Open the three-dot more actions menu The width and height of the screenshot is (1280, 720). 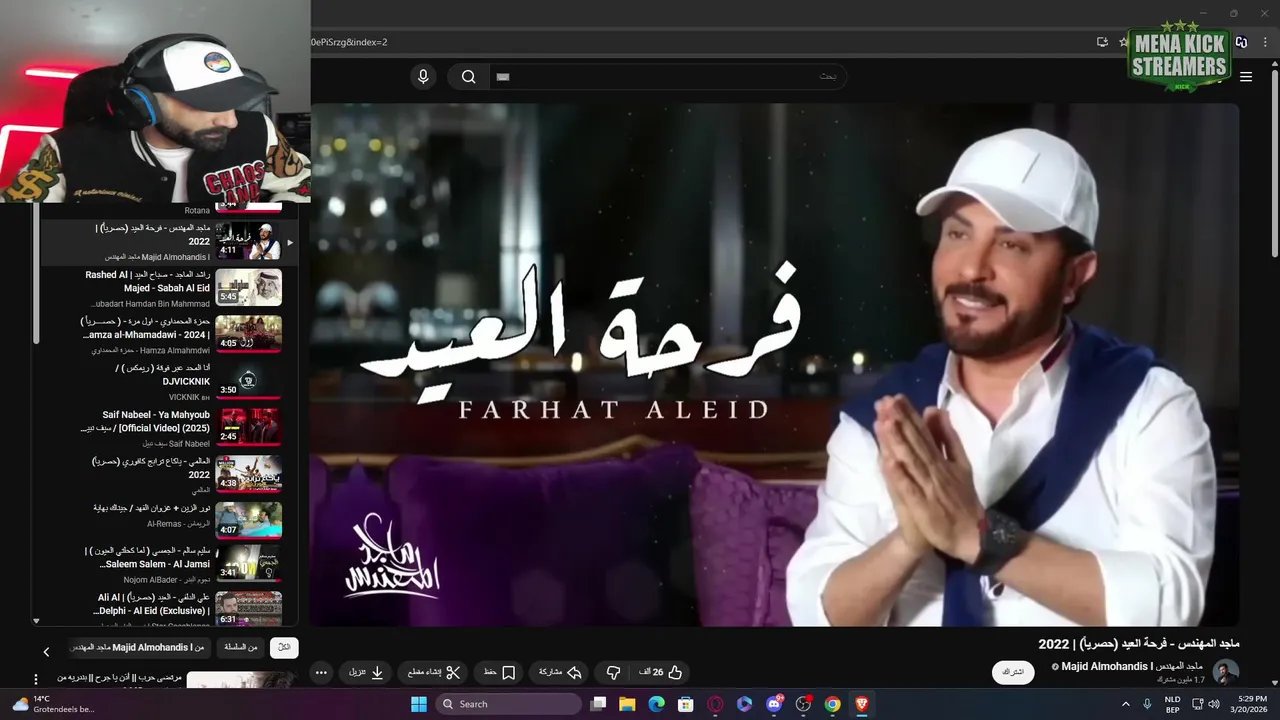(321, 673)
